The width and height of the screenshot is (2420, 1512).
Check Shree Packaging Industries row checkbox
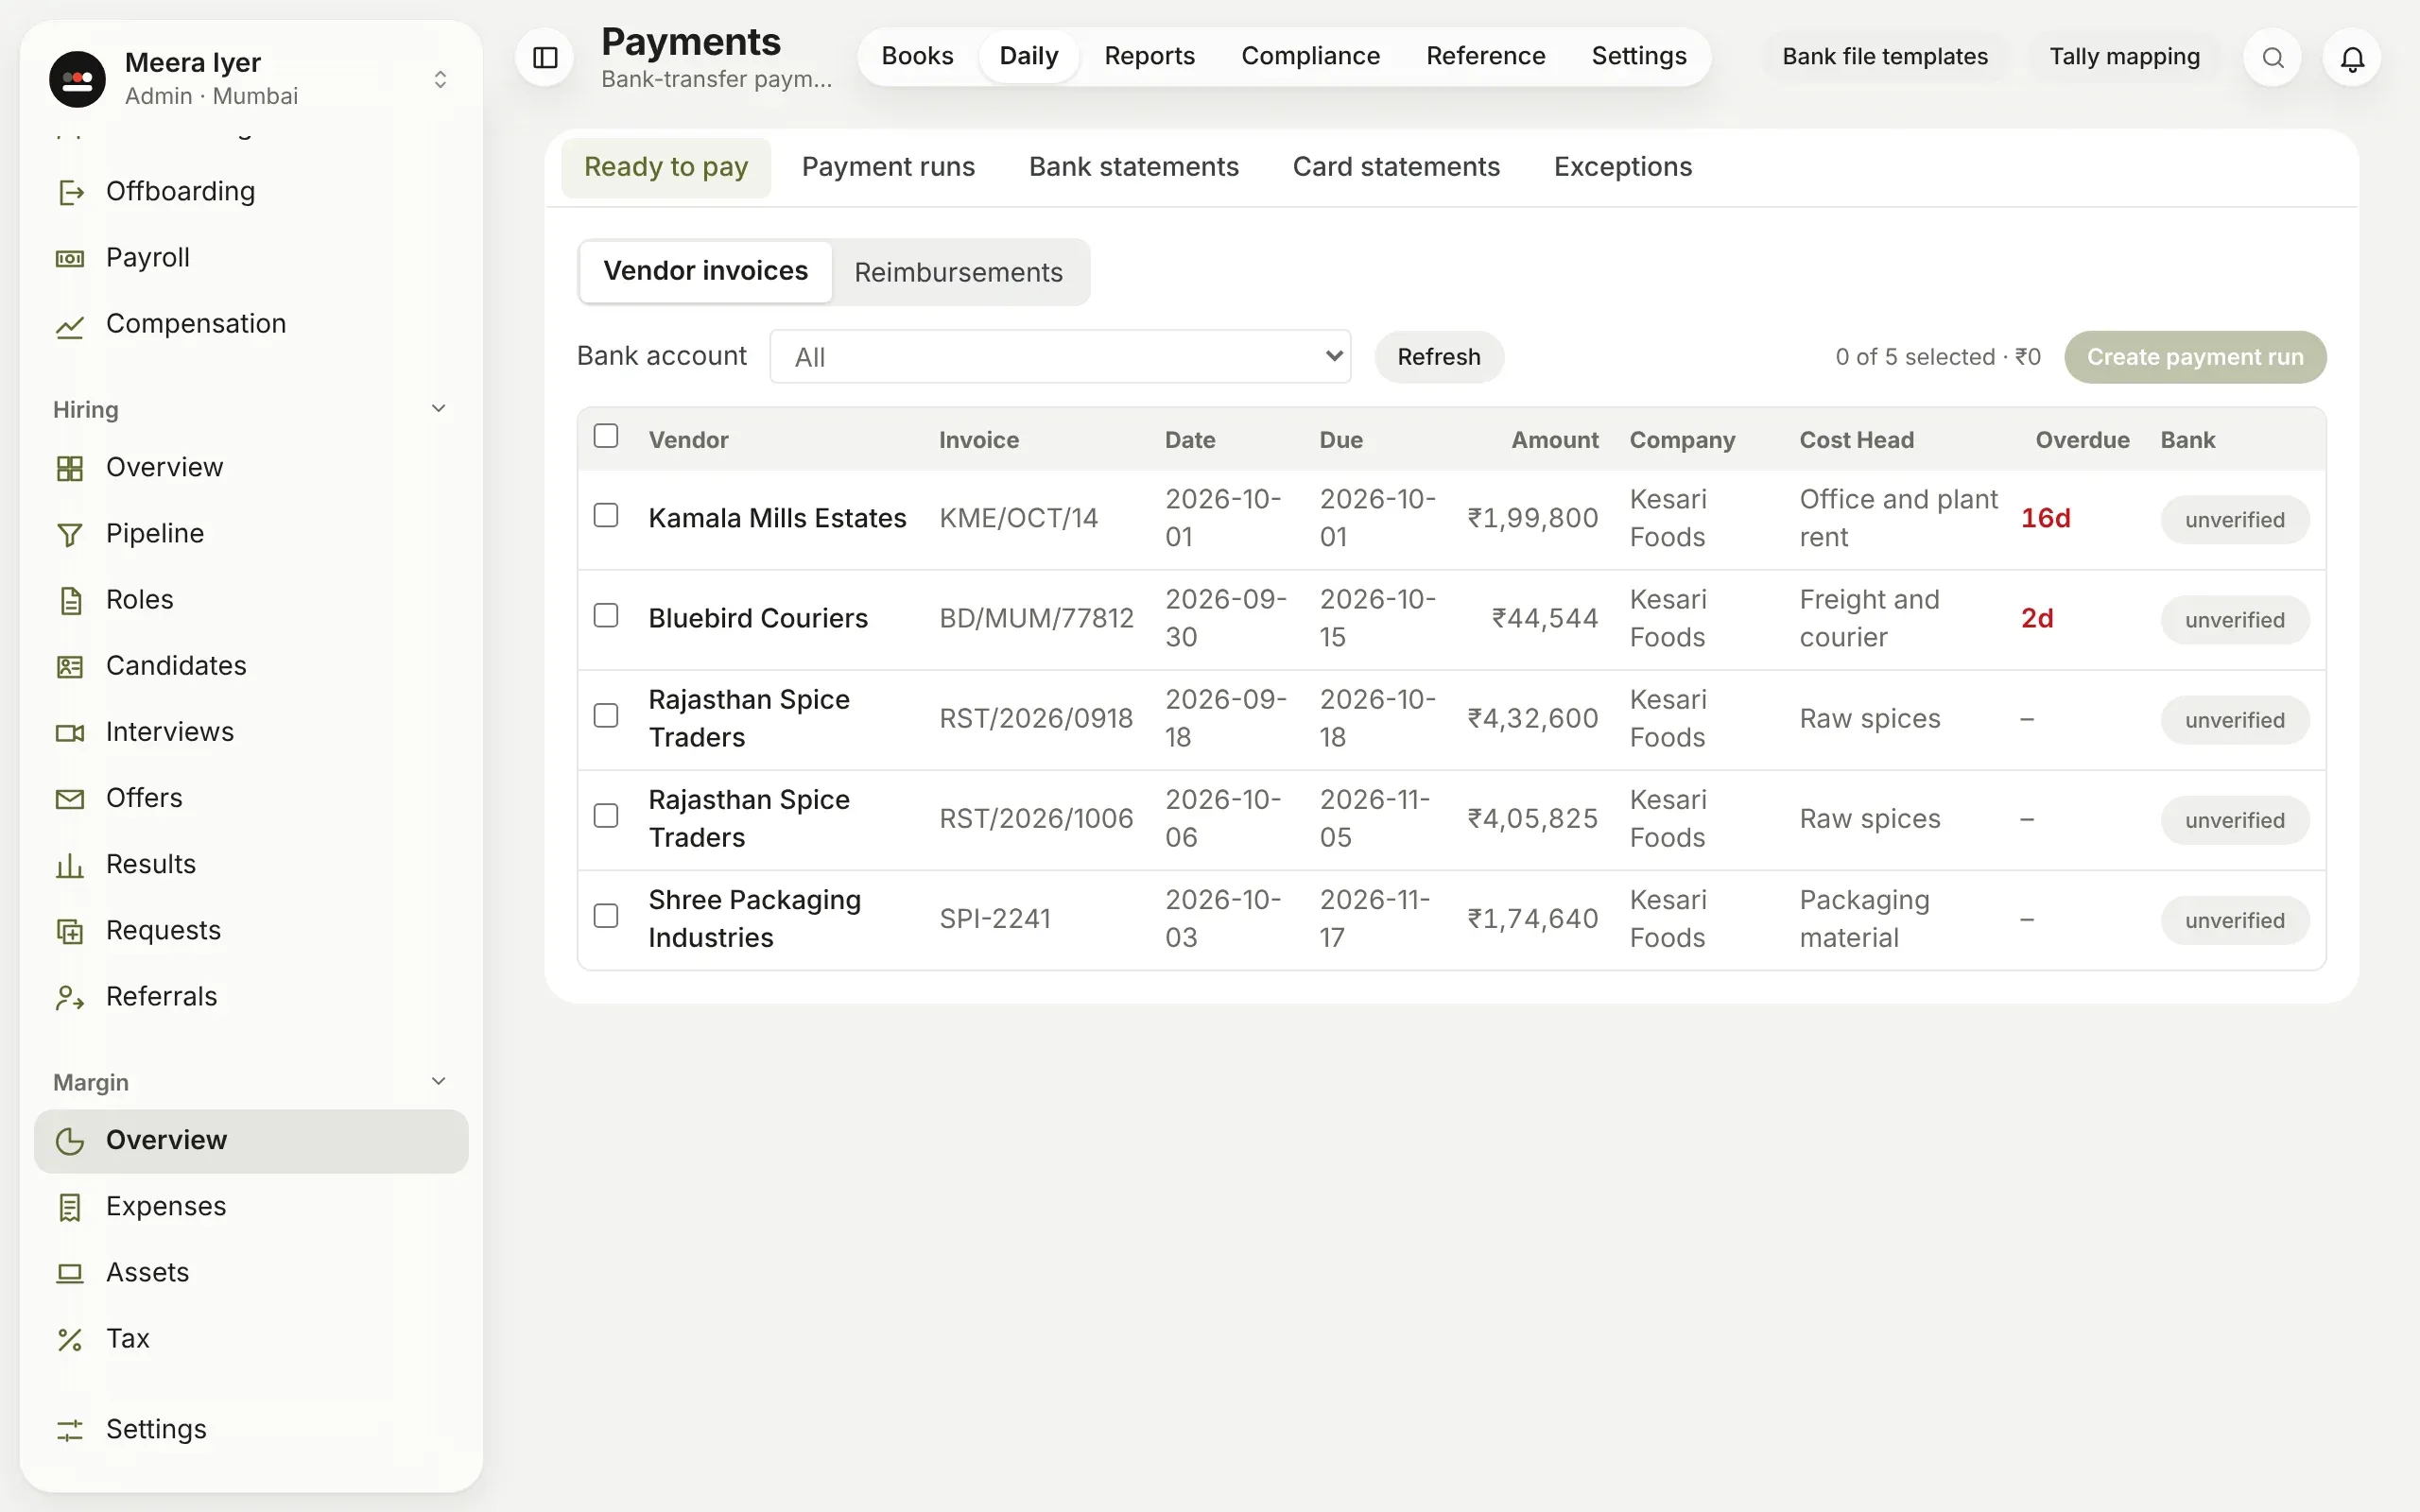606,915
